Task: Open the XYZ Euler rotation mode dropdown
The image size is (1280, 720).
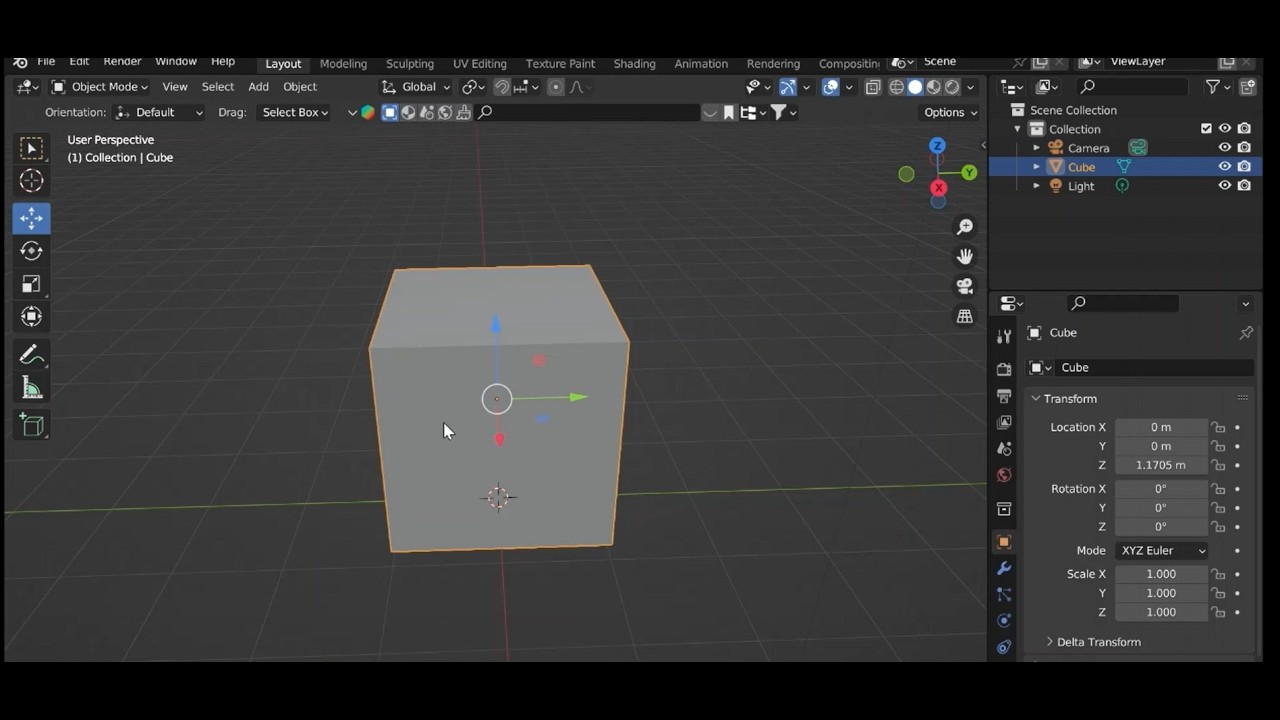Action: pos(1161,551)
